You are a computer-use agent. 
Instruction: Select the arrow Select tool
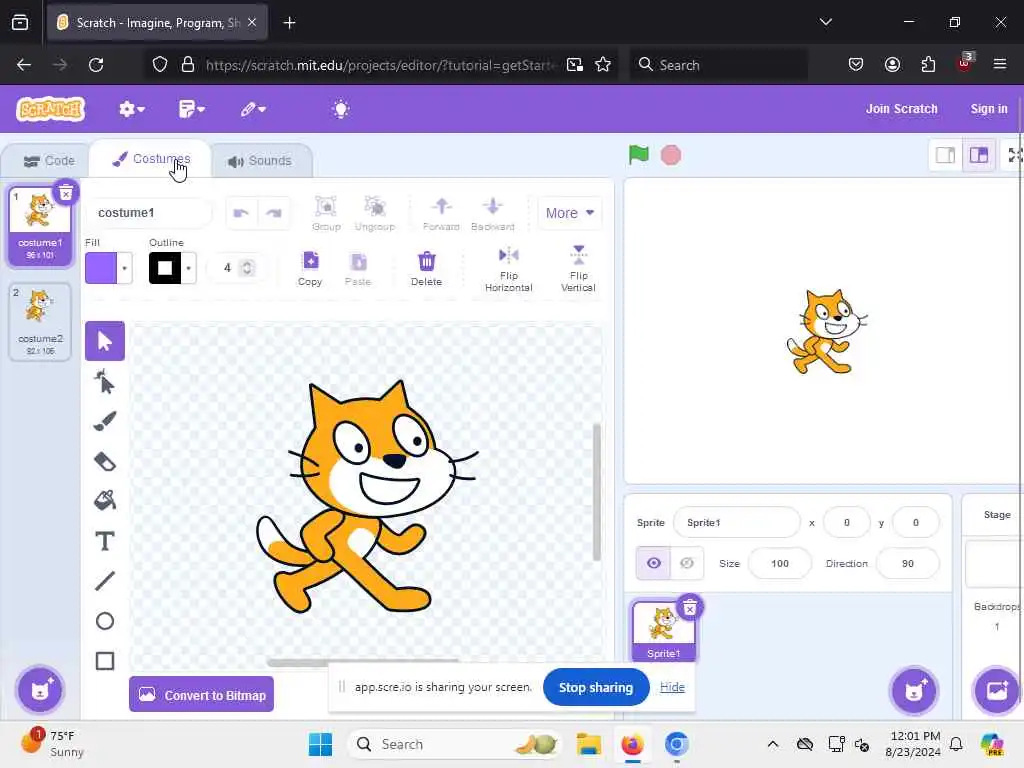point(104,341)
